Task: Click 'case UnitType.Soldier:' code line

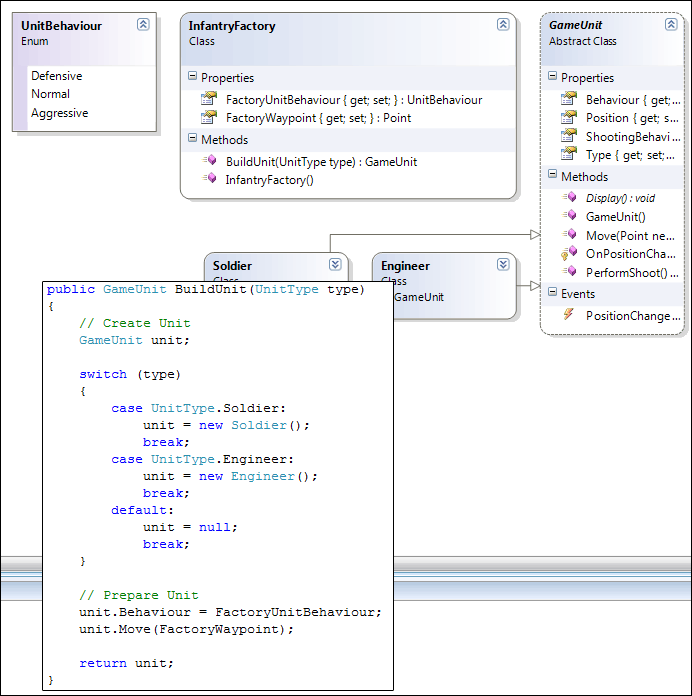Action: [198, 408]
